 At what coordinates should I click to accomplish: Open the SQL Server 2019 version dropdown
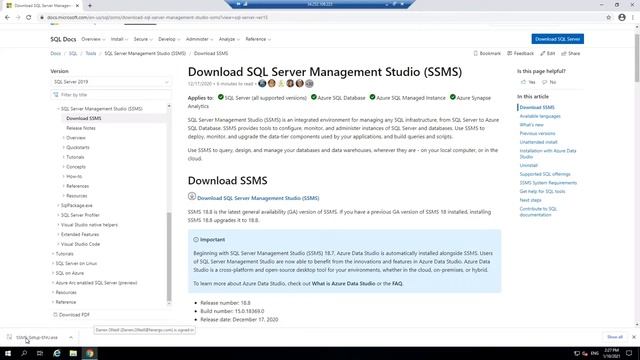point(110,82)
